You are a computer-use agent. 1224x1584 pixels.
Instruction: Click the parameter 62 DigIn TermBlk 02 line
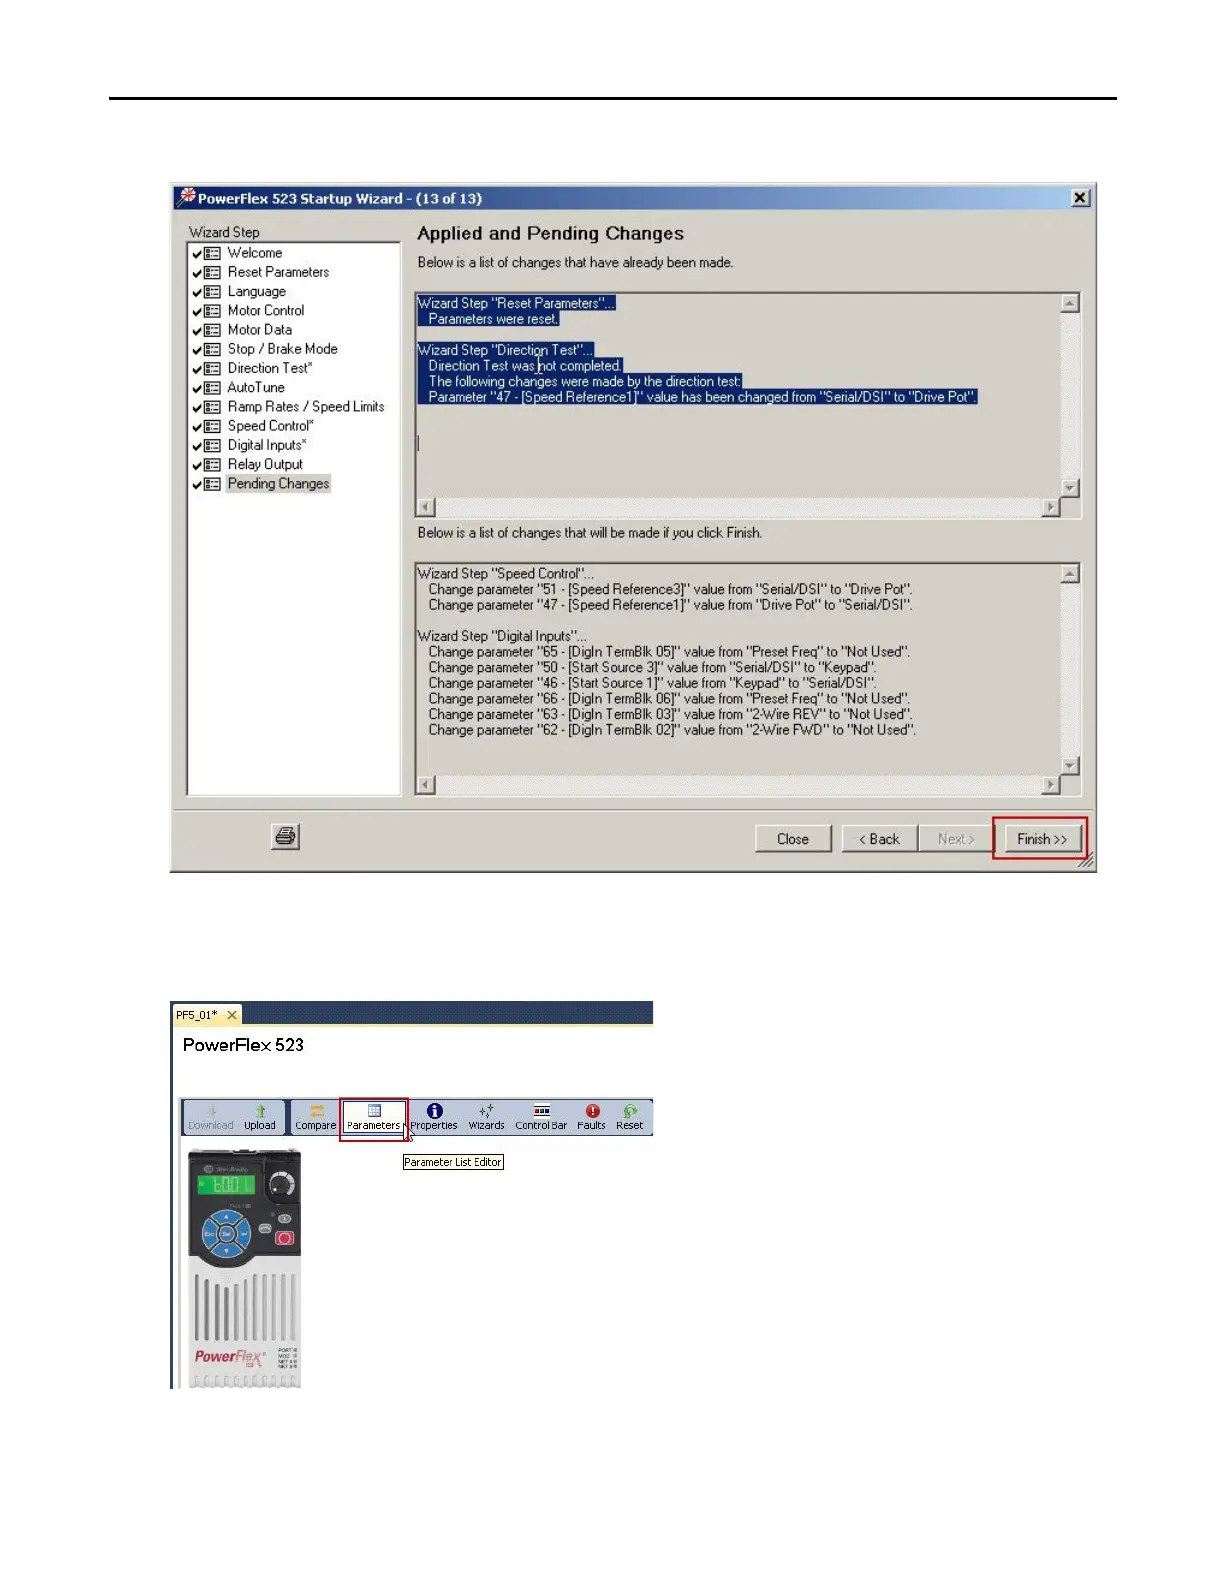coord(672,730)
